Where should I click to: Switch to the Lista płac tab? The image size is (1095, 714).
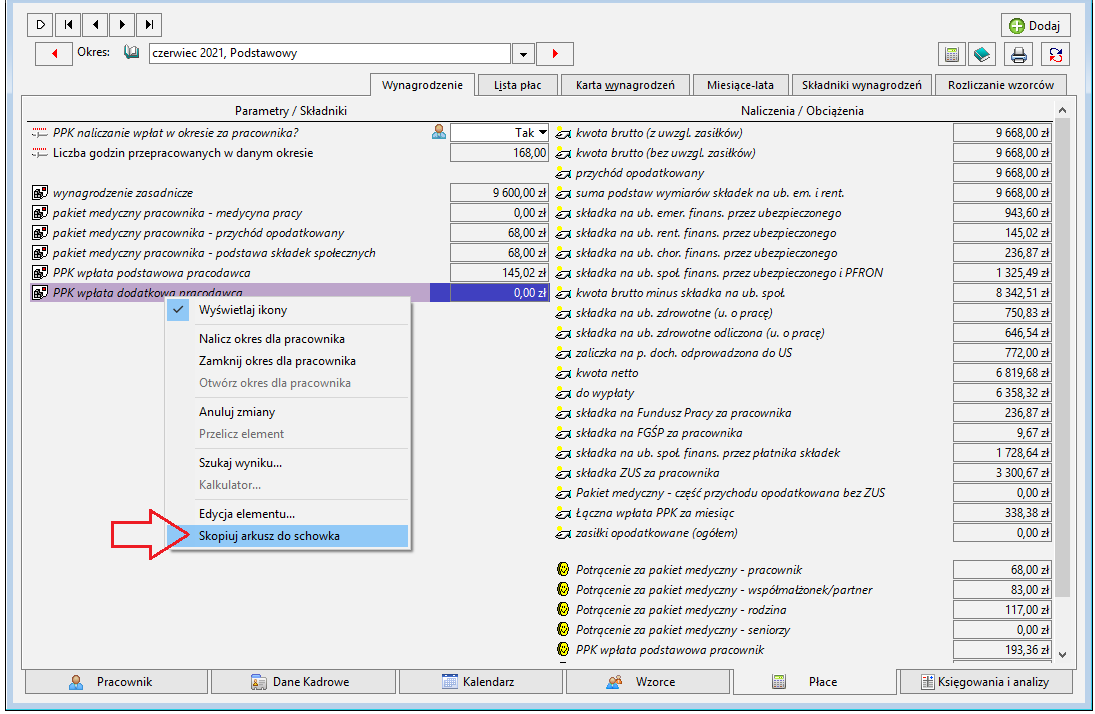tap(517, 85)
